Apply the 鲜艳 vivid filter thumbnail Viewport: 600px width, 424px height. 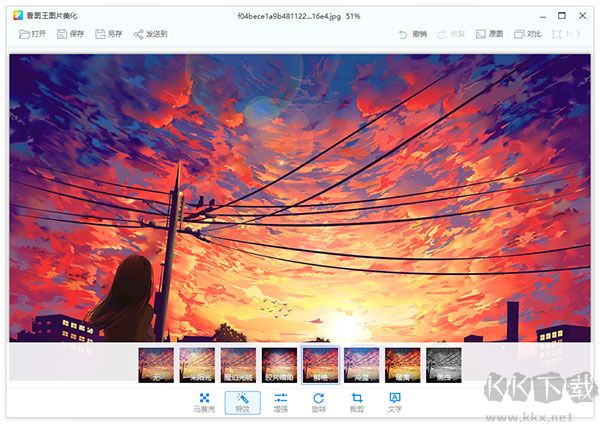click(x=320, y=365)
